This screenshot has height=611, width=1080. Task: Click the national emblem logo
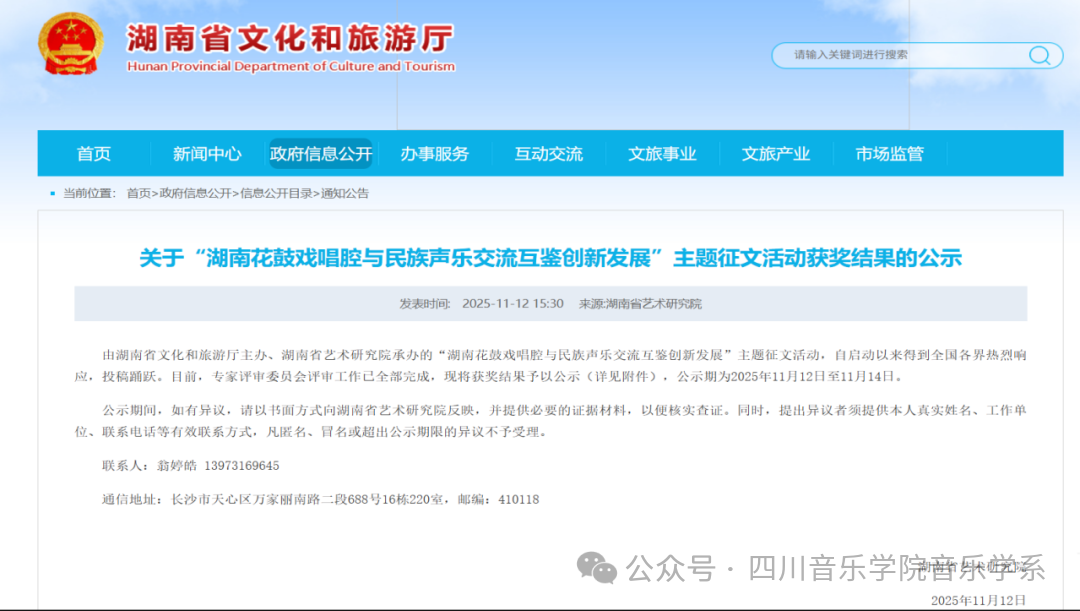coord(70,45)
